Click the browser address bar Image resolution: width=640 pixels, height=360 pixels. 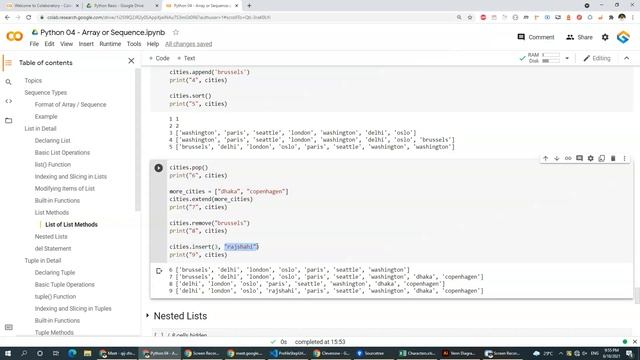[x=245, y=18]
